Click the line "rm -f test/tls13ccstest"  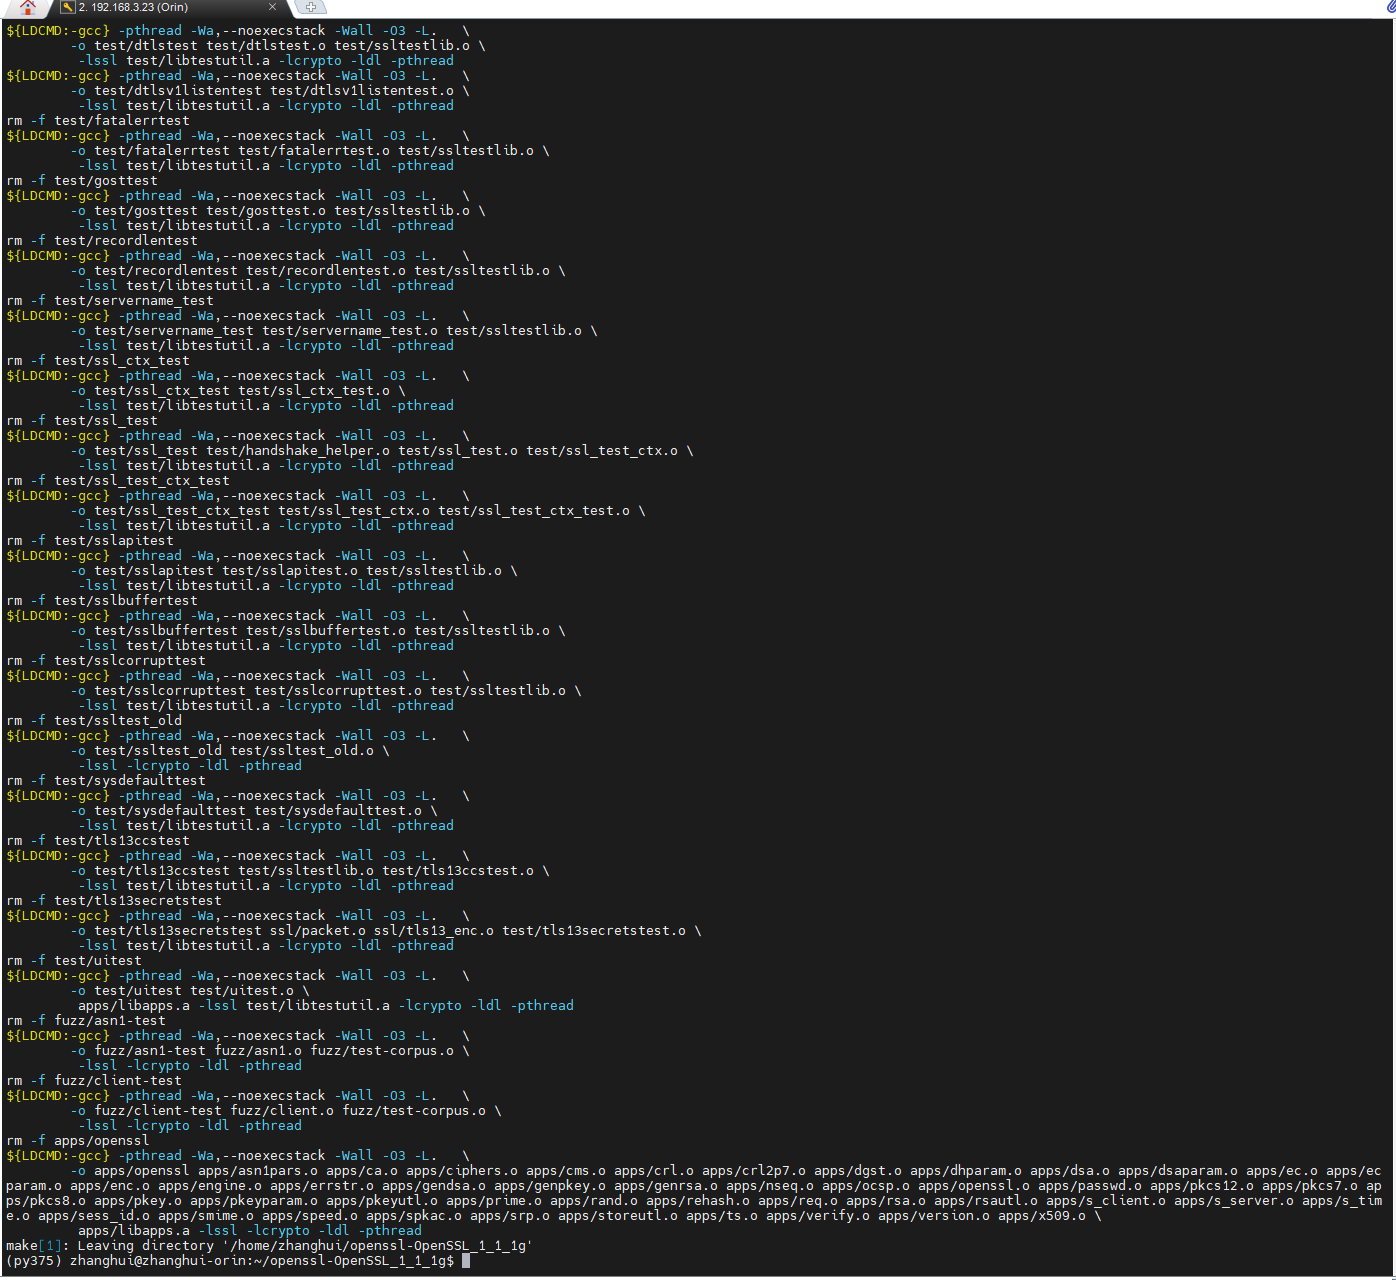point(98,841)
